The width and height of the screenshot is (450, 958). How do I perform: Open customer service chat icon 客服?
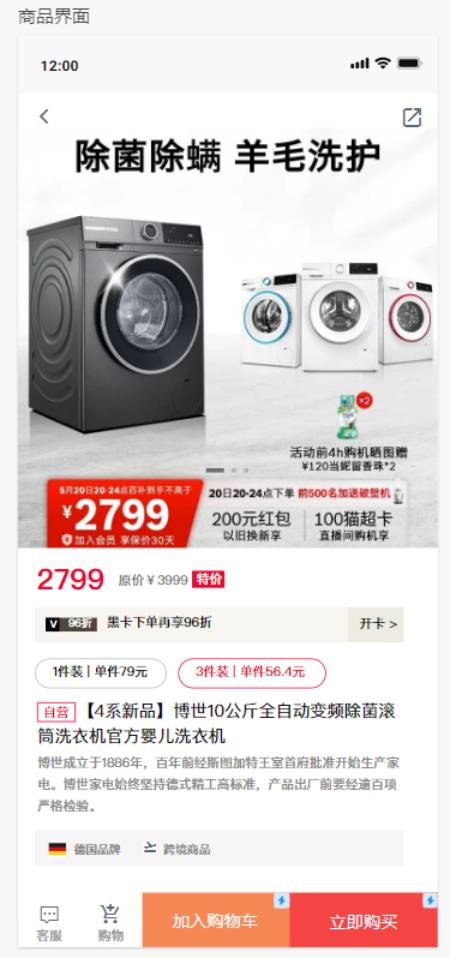(x=49, y=922)
